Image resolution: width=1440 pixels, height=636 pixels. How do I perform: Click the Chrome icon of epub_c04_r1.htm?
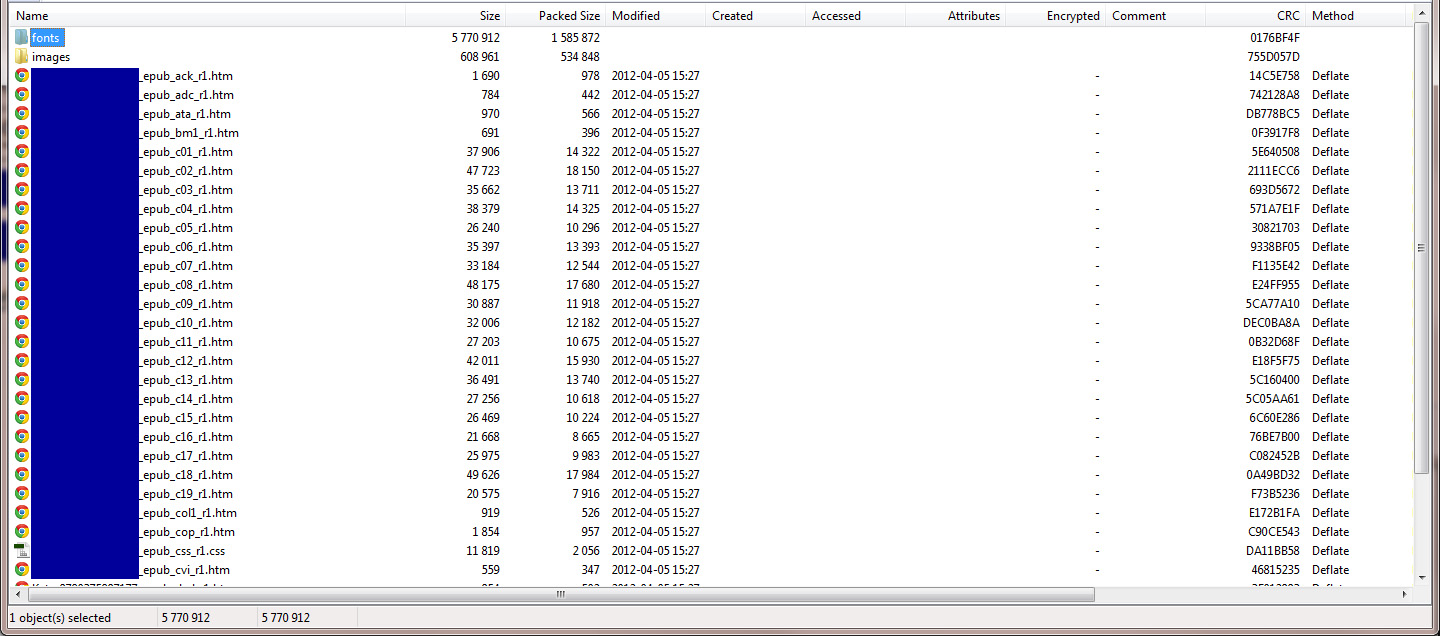21,208
